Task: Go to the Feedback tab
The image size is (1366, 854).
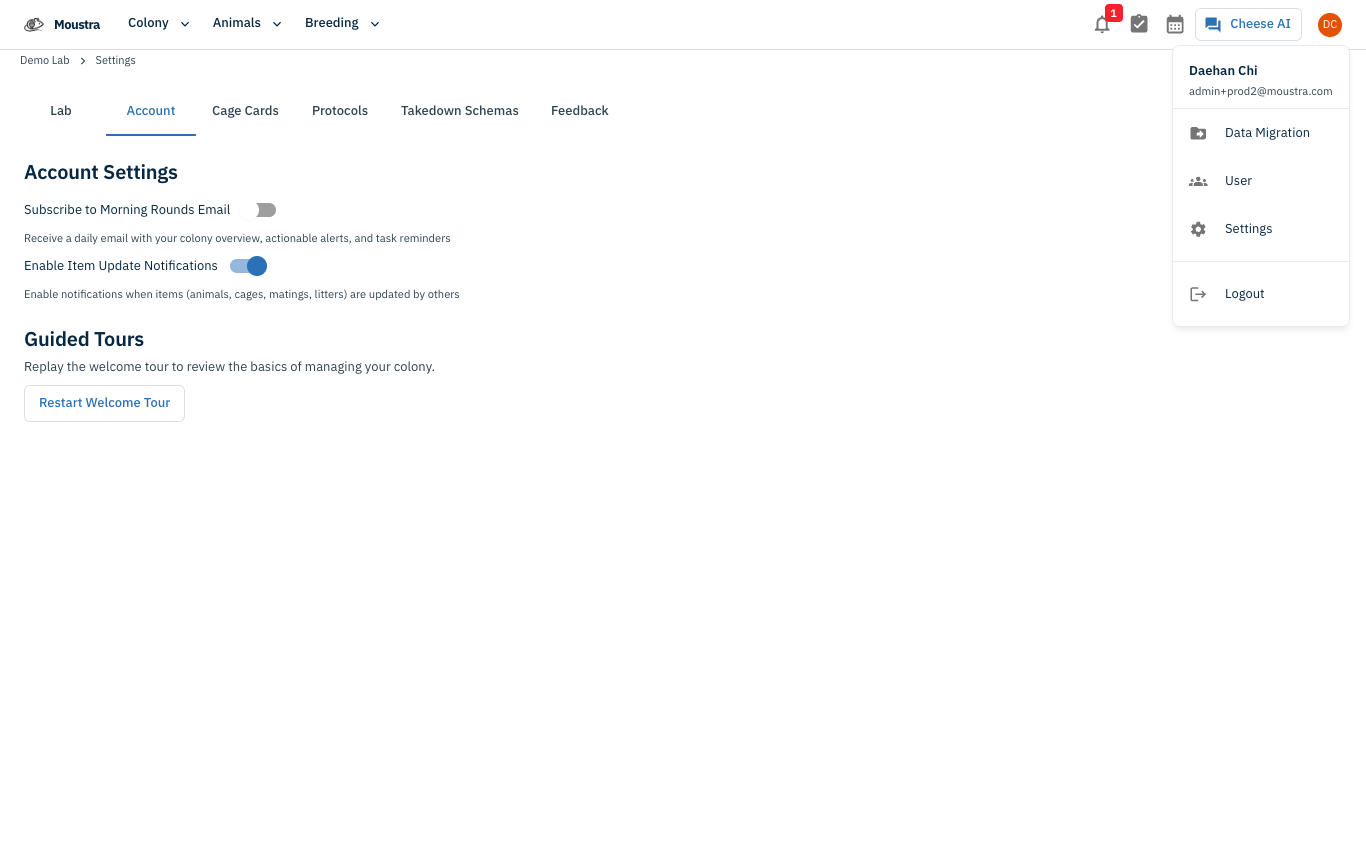Action: (580, 111)
